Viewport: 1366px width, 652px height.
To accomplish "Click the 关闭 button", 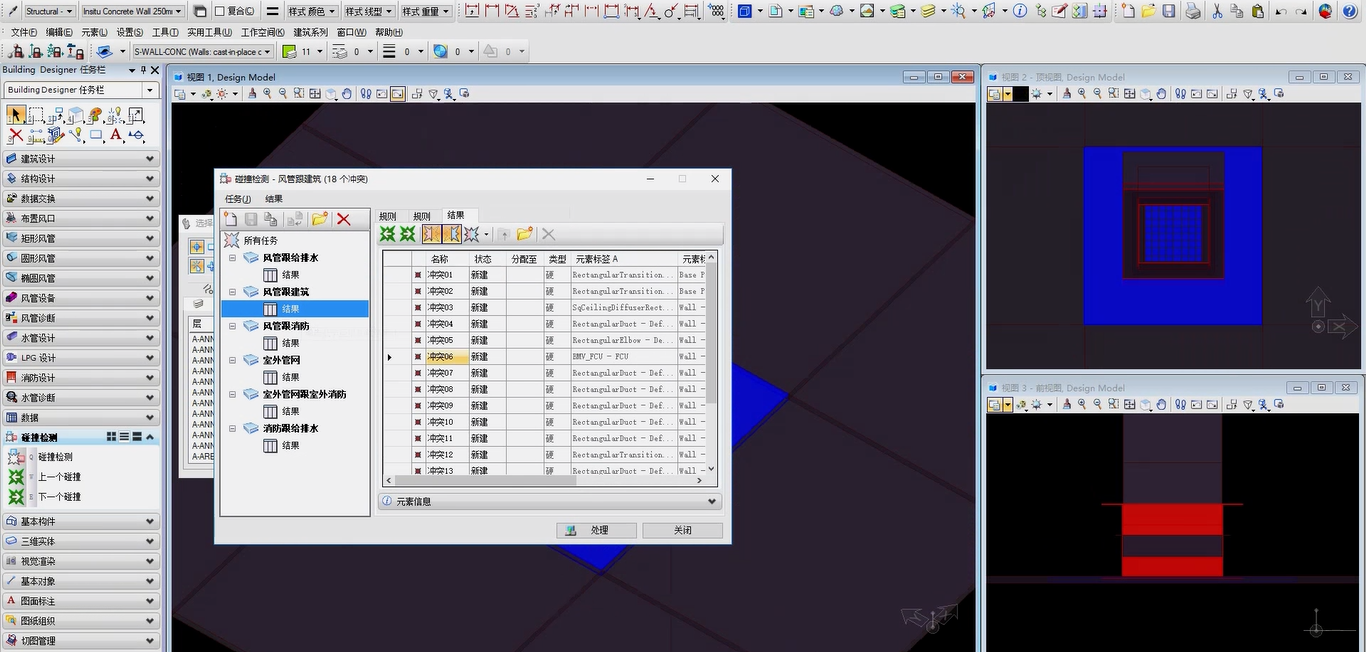I will tap(682, 530).
